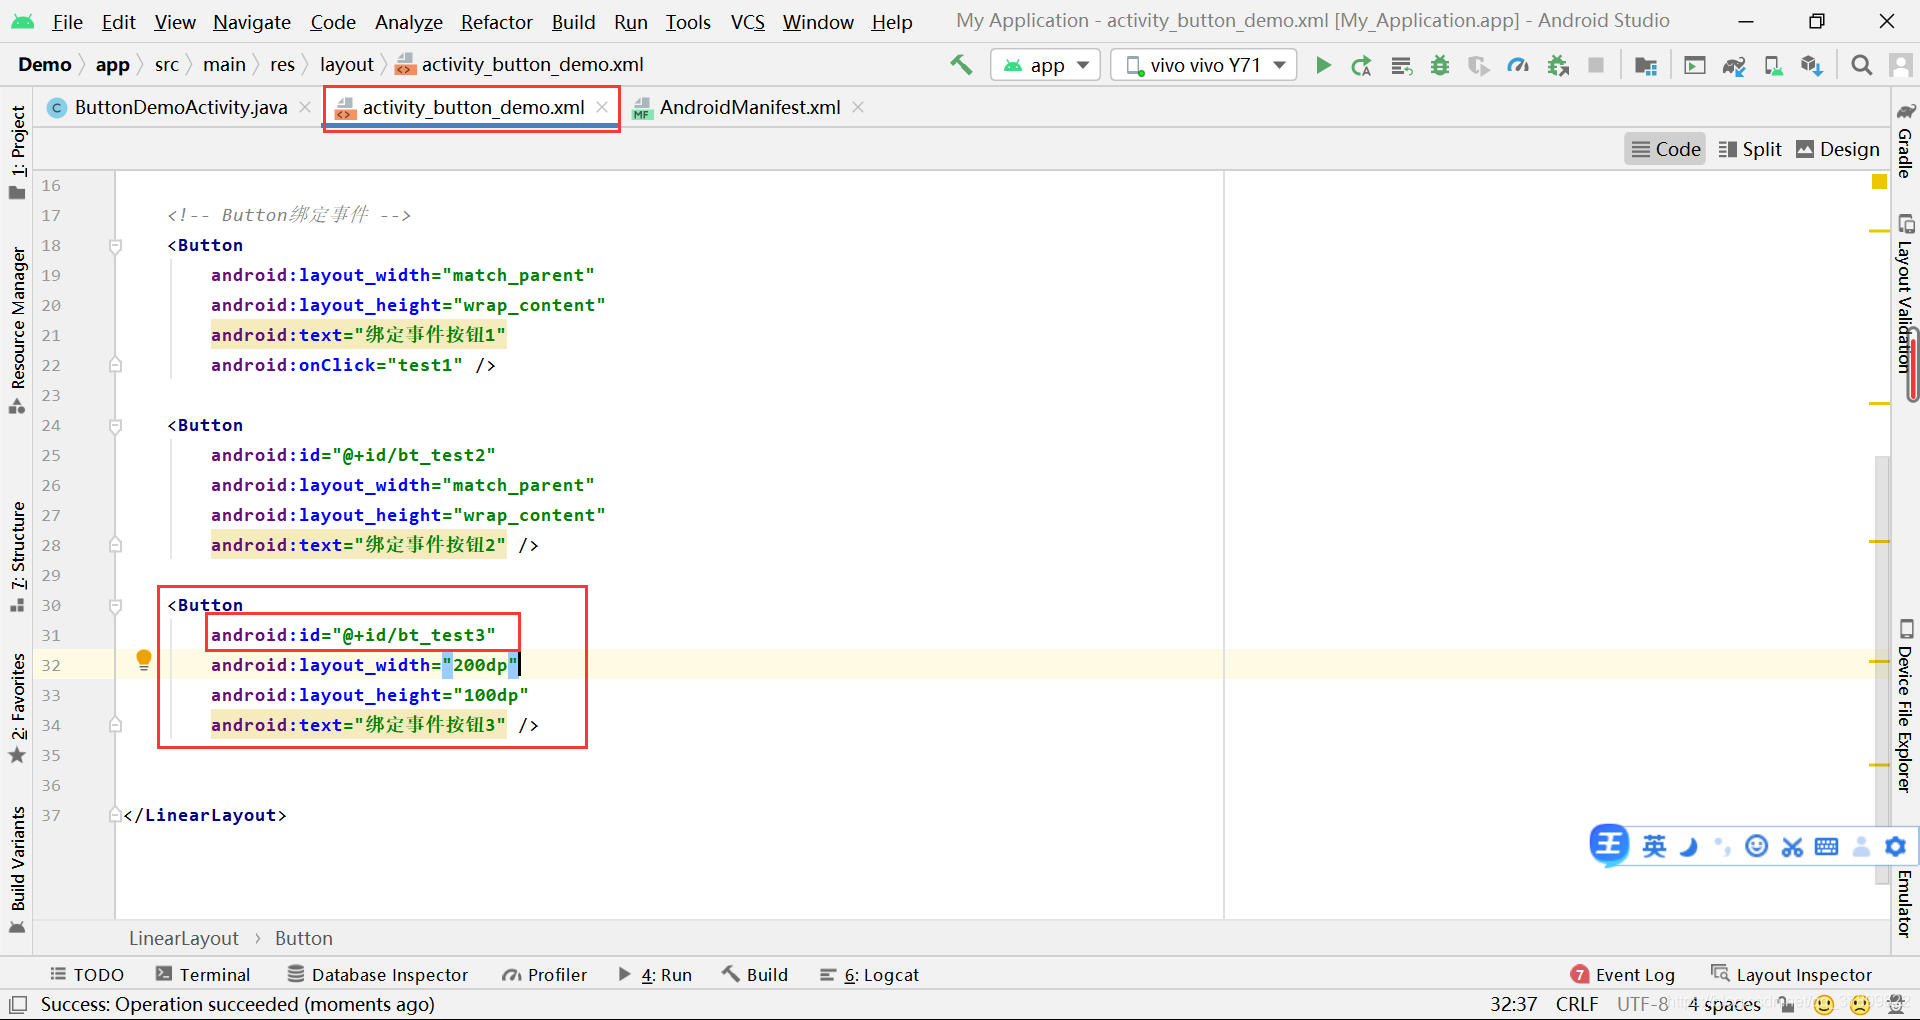Open the Profile app gauge icon

point(1518,66)
